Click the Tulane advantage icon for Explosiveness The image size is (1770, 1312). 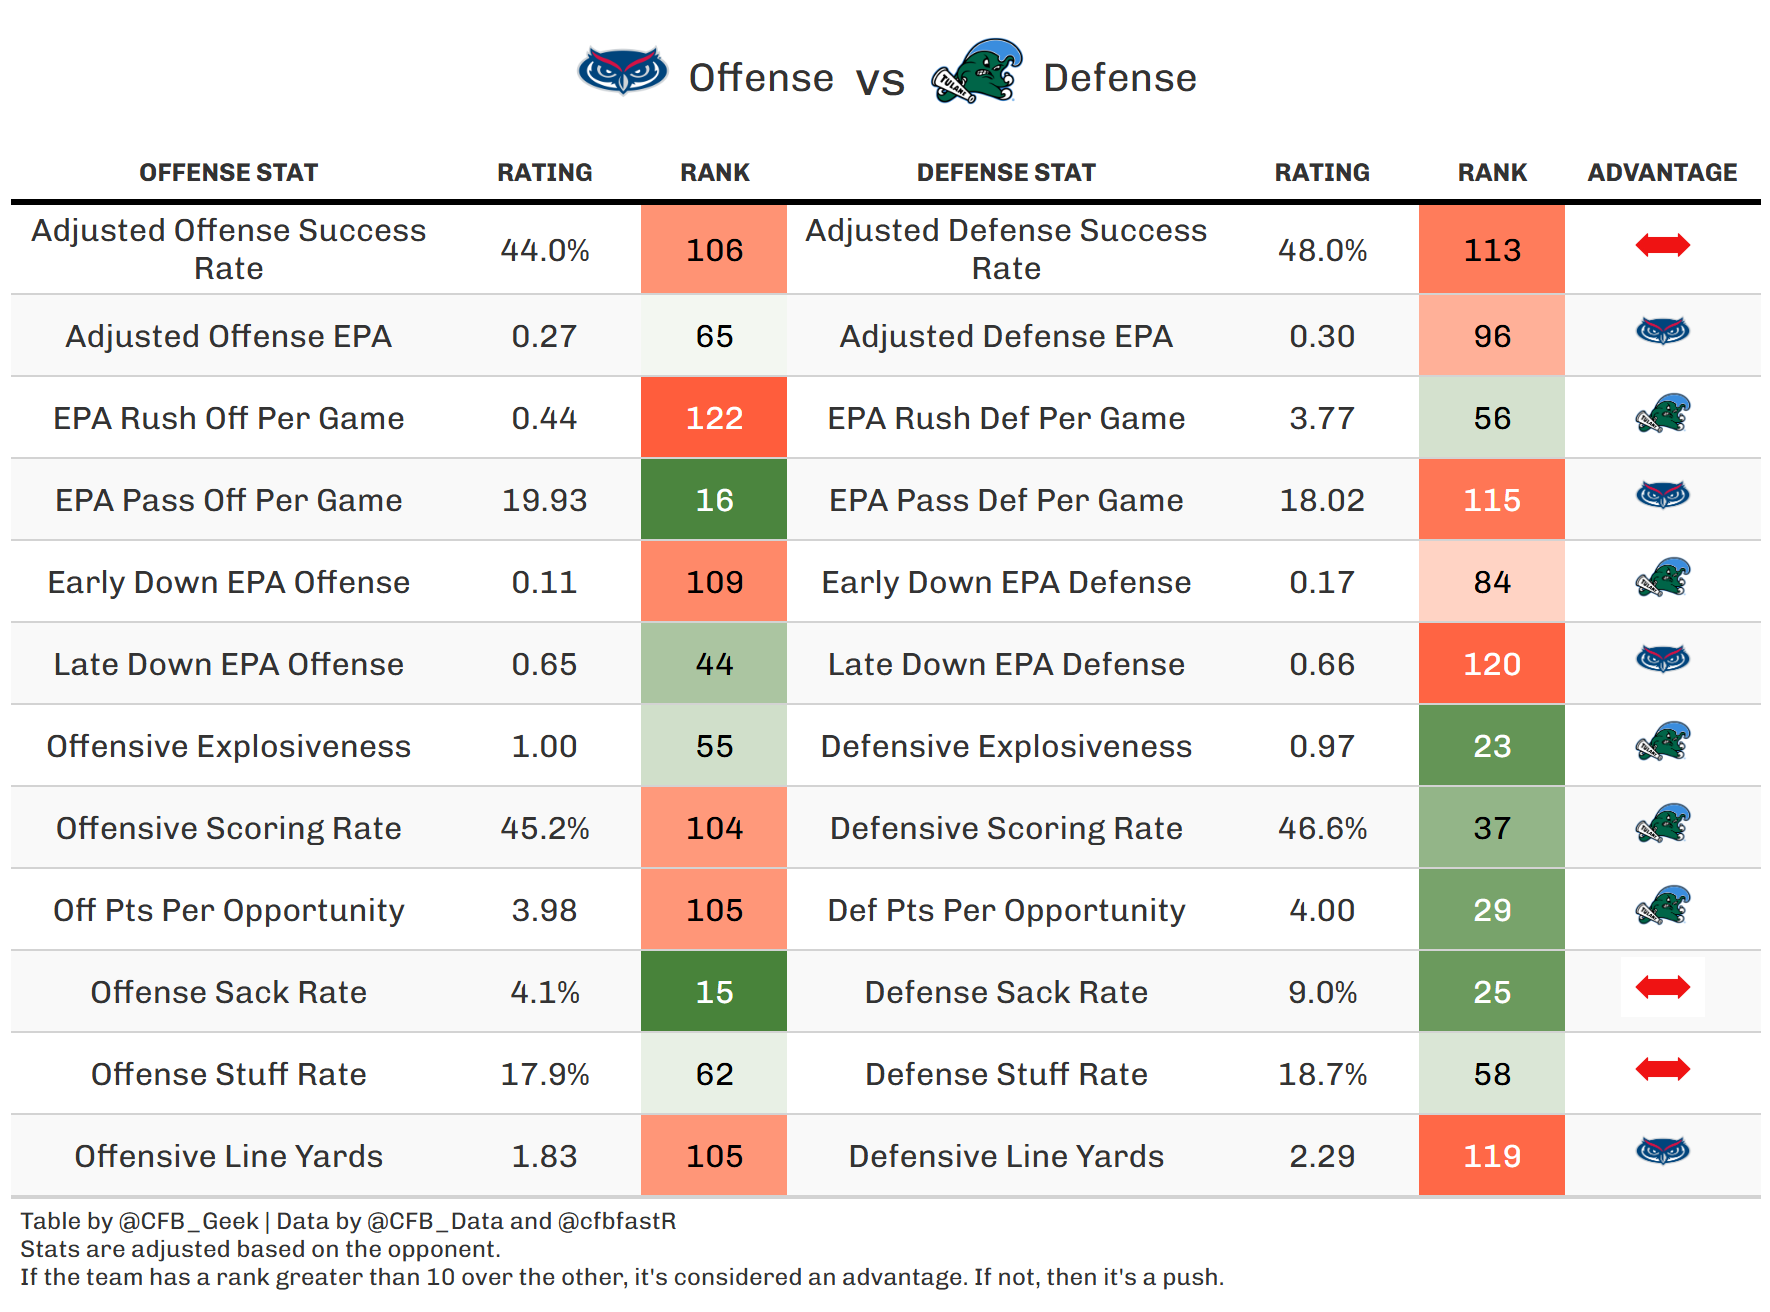(1662, 741)
